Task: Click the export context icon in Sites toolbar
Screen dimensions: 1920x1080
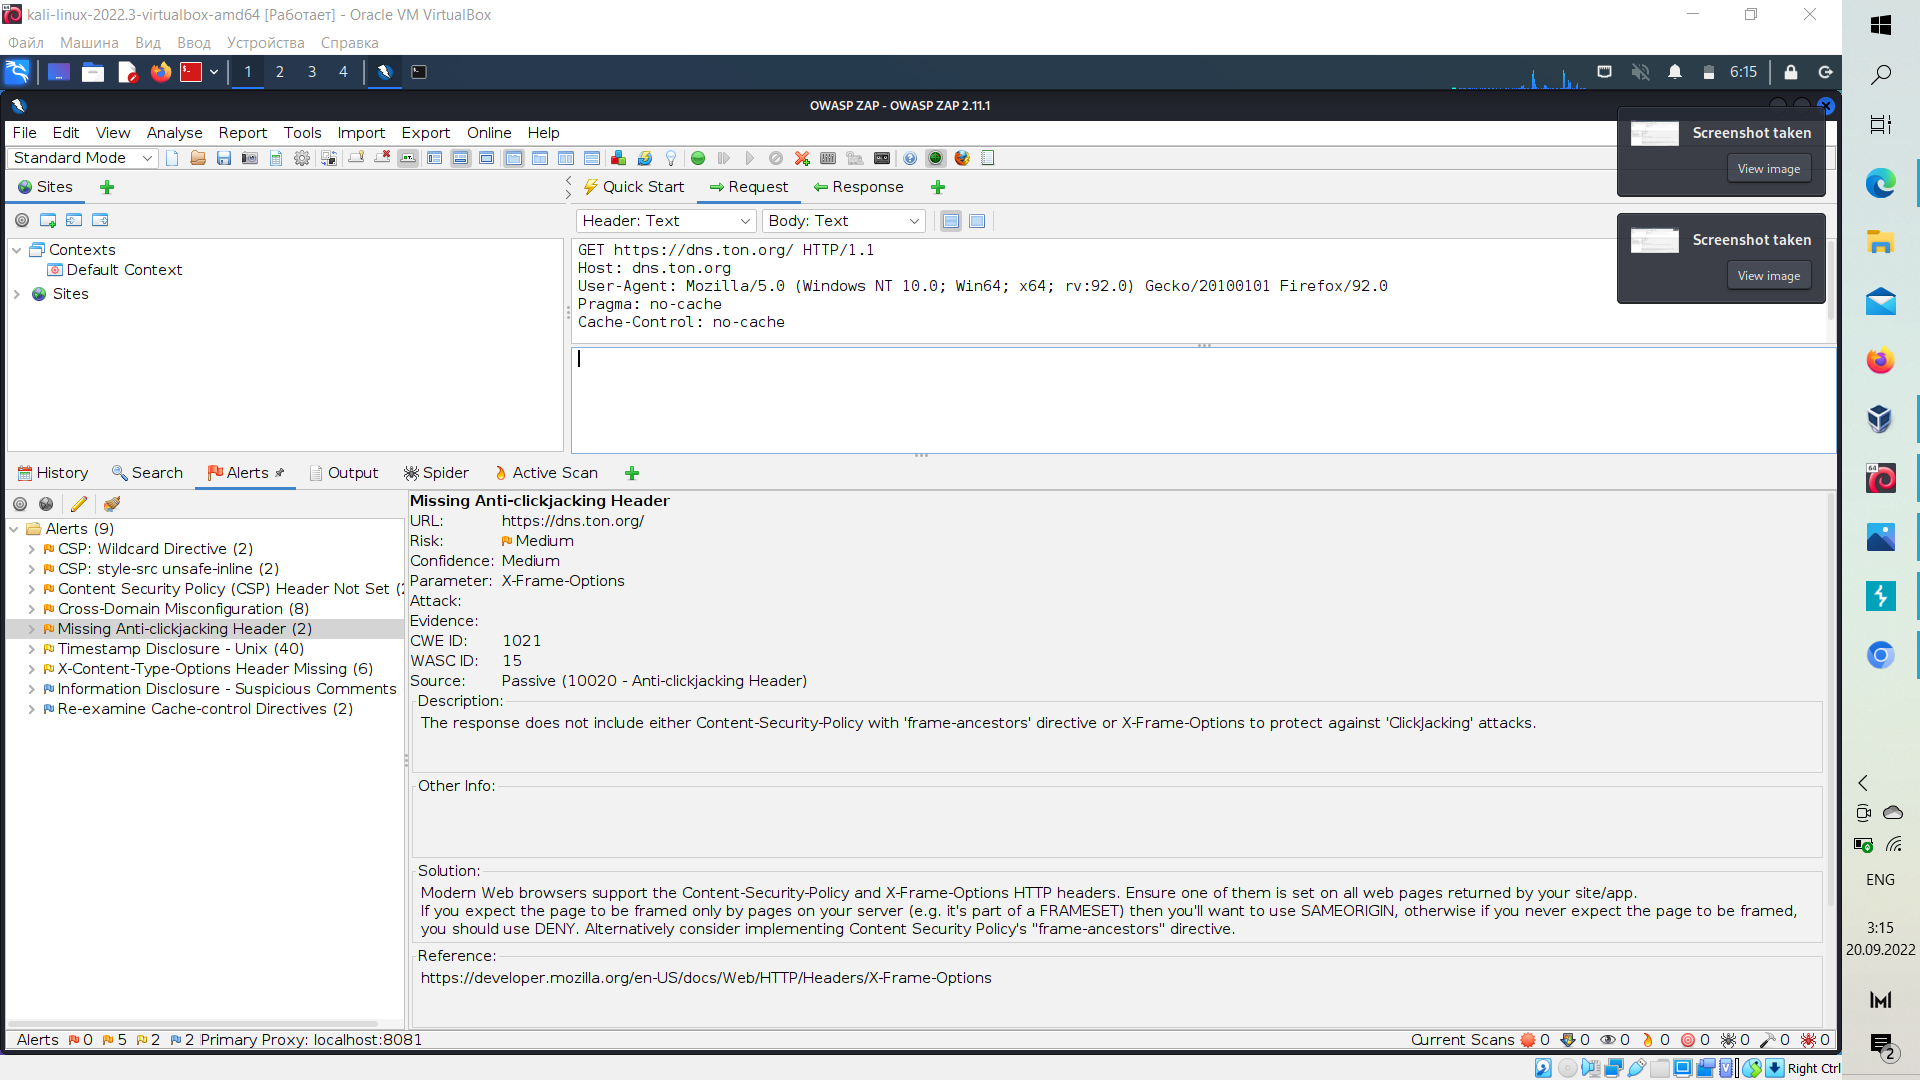Action: click(x=100, y=220)
